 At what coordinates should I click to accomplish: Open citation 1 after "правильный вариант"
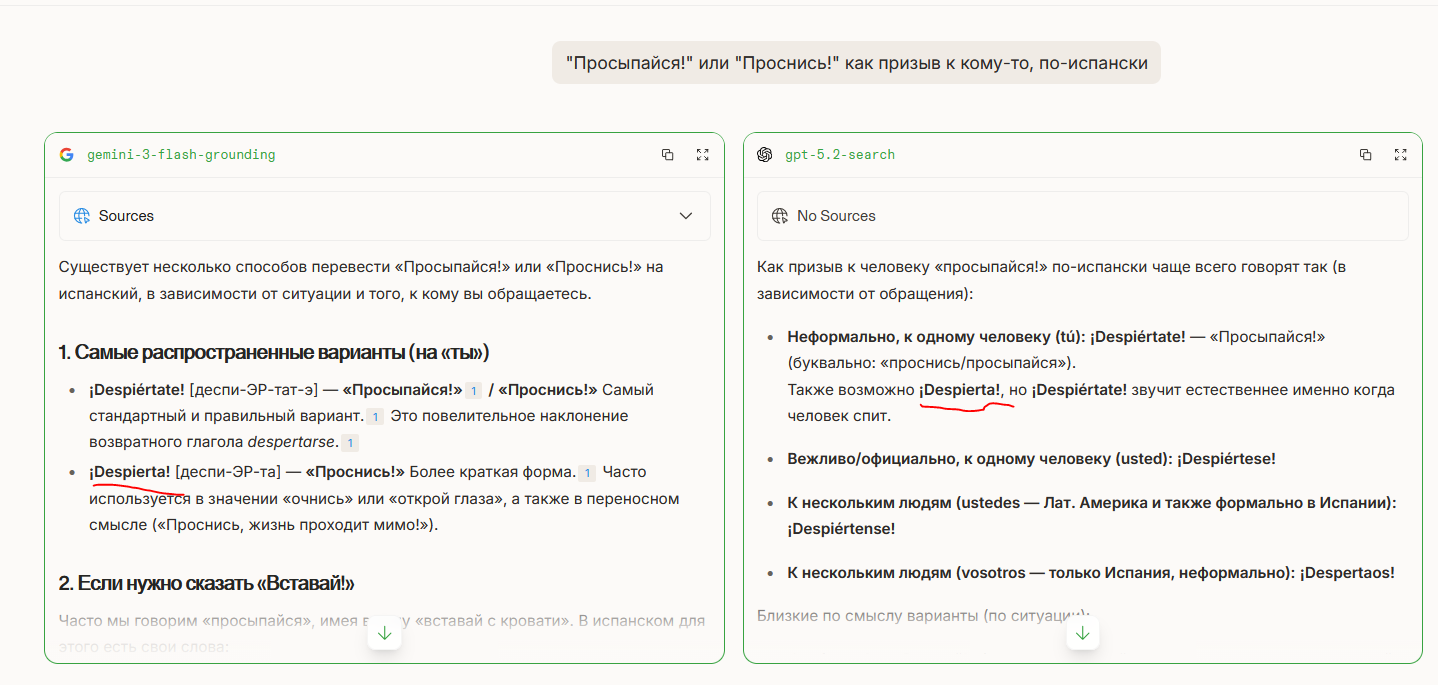point(375,416)
